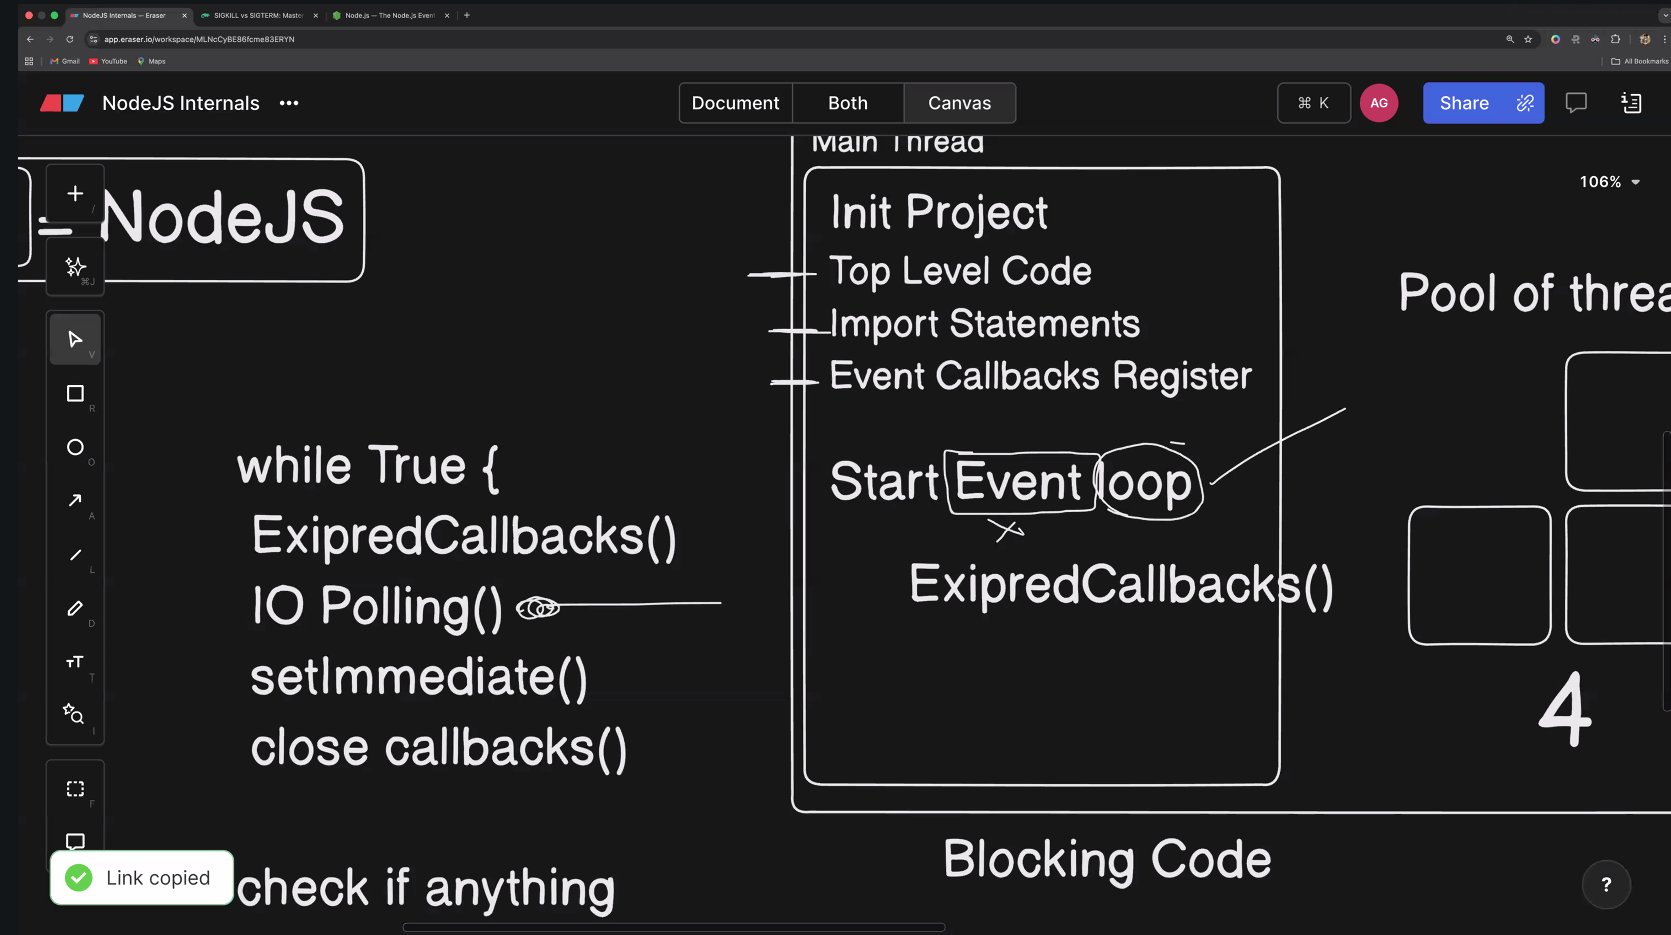Open the browser zoom magnifier icon
The width and height of the screenshot is (1671, 935).
(1510, 39)
